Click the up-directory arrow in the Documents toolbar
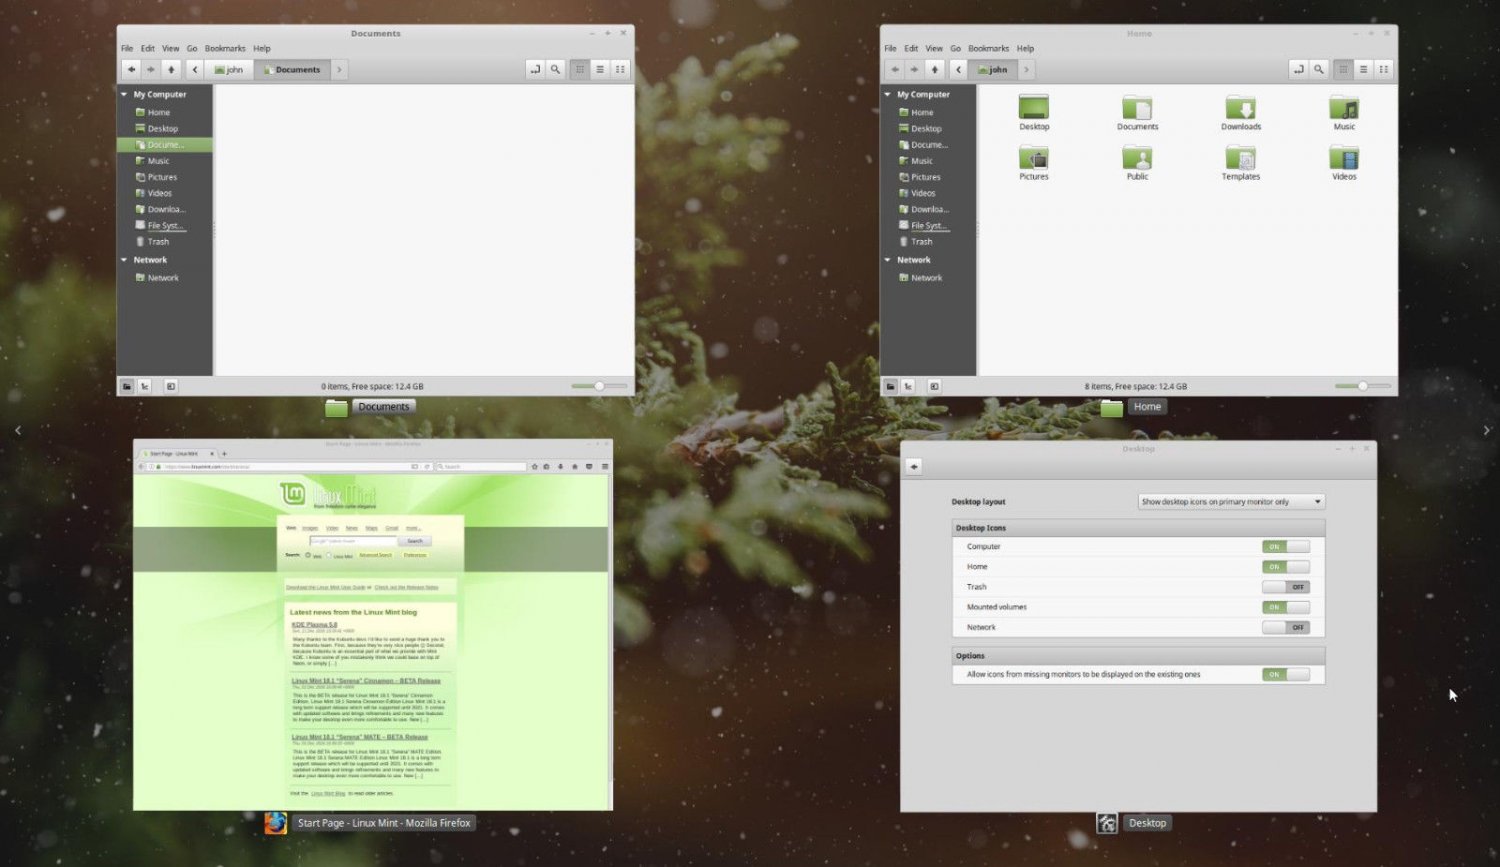This screenshot has width=1500, height=867. (170, 69)
